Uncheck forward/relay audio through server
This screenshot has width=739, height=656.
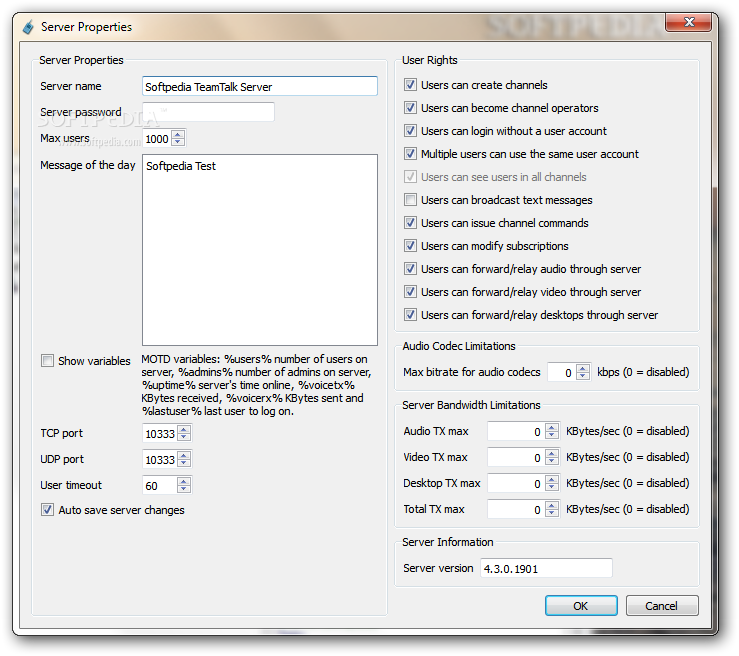pyautogui.click(x=410, y=269)
